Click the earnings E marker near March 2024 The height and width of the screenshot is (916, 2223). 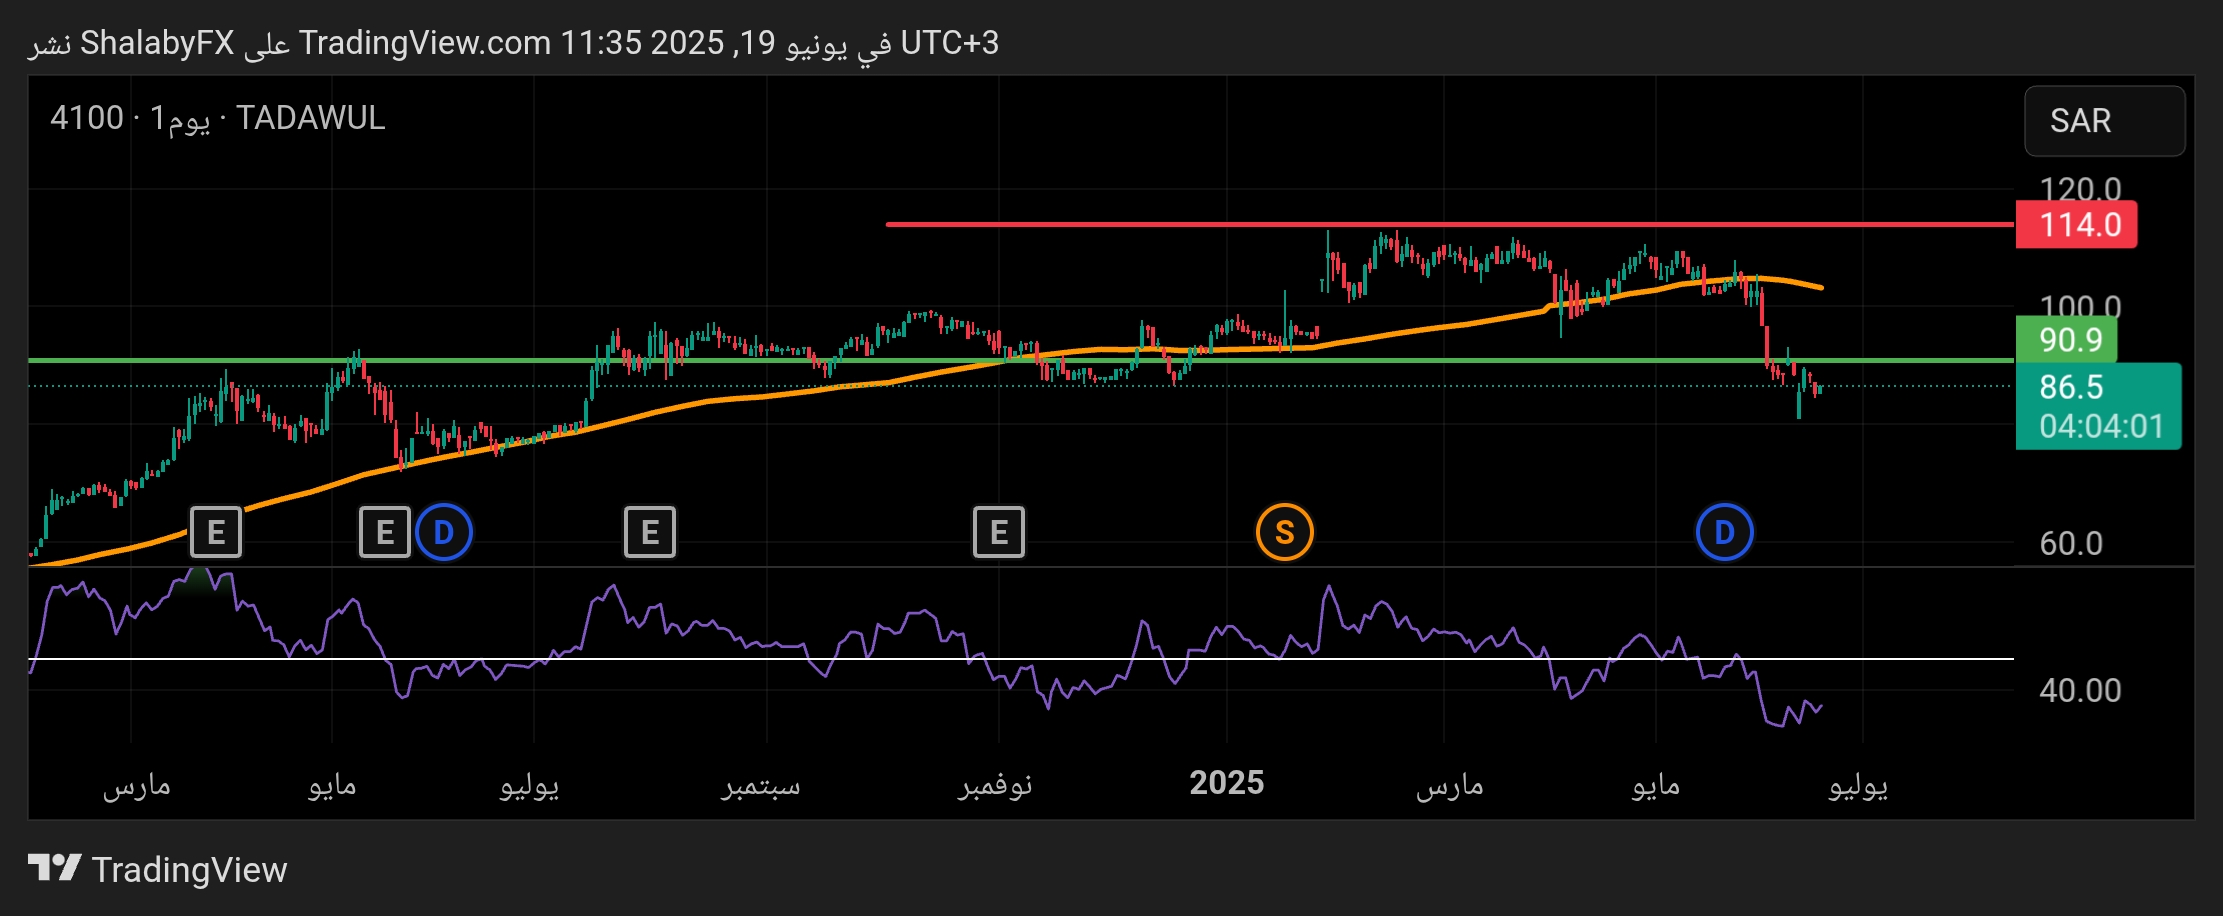click(216, 532)
